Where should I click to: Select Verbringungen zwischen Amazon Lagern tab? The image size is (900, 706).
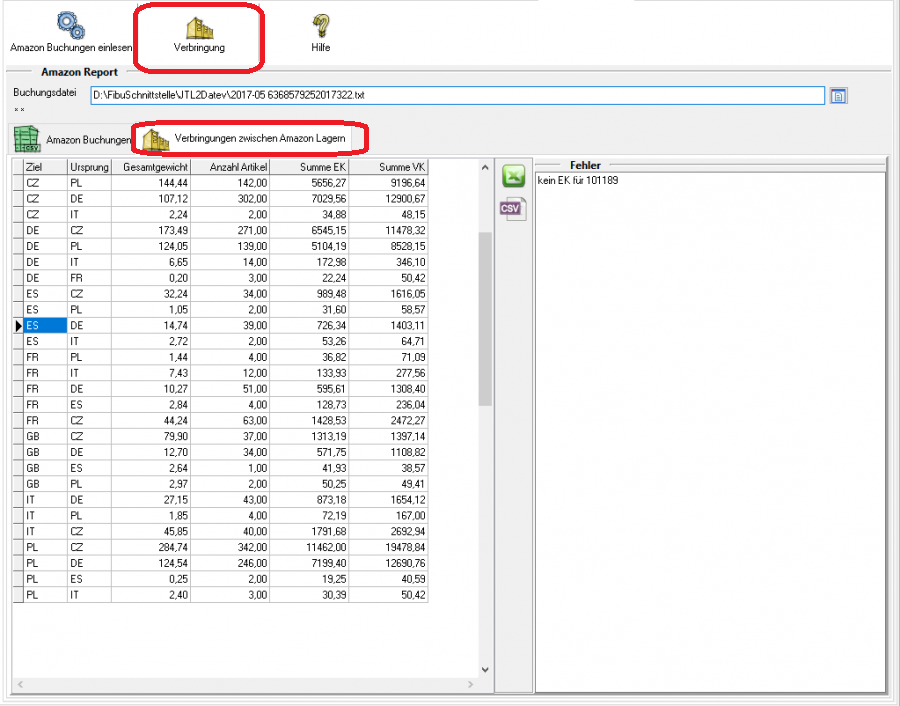click(x=254, y=138)
